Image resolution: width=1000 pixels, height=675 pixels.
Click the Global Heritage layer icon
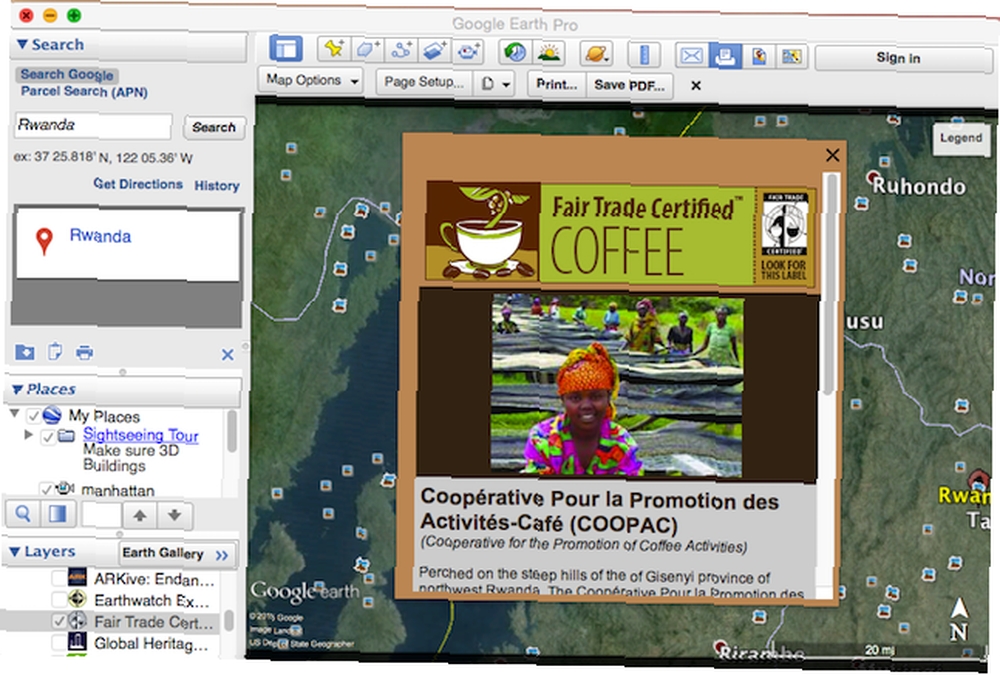(77, 641)
